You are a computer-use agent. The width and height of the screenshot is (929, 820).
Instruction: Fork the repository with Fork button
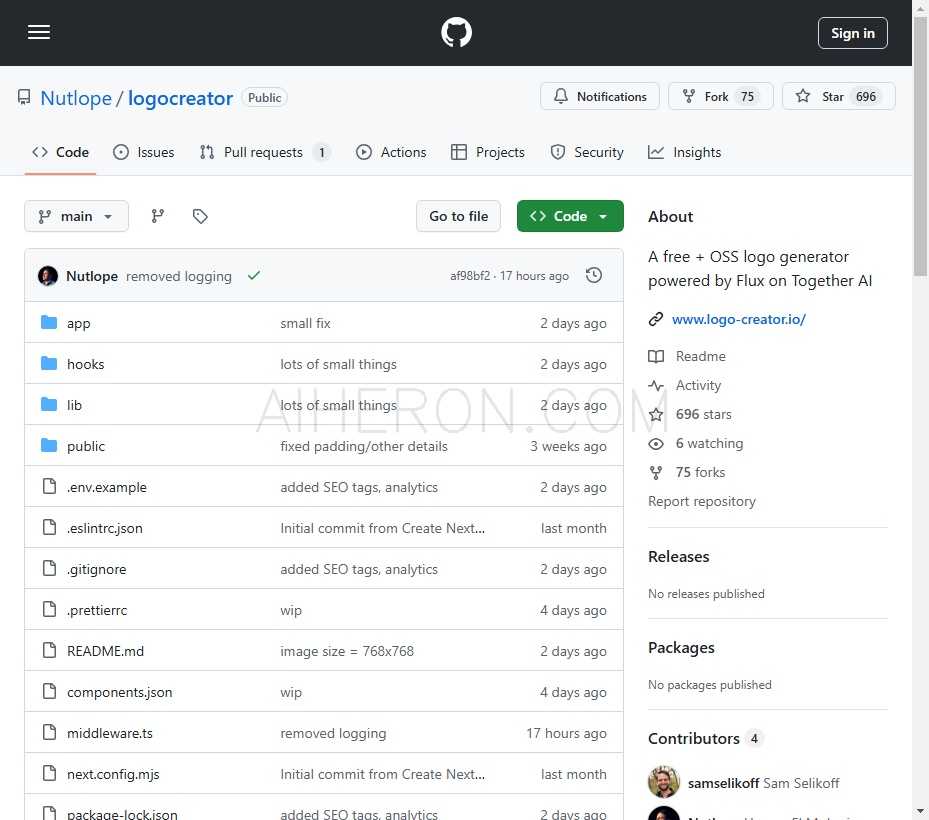pos(720,96)
